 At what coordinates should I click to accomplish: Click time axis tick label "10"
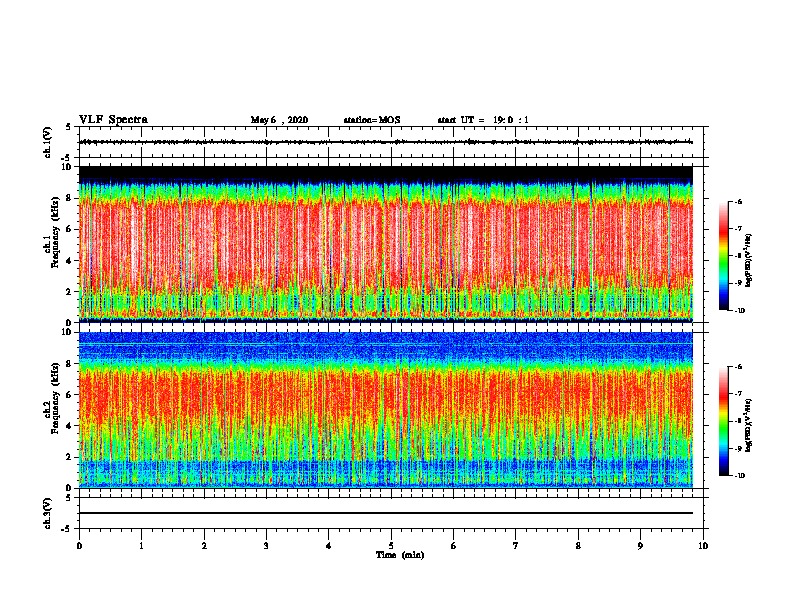pyautogui.click(x=703, y=546)
